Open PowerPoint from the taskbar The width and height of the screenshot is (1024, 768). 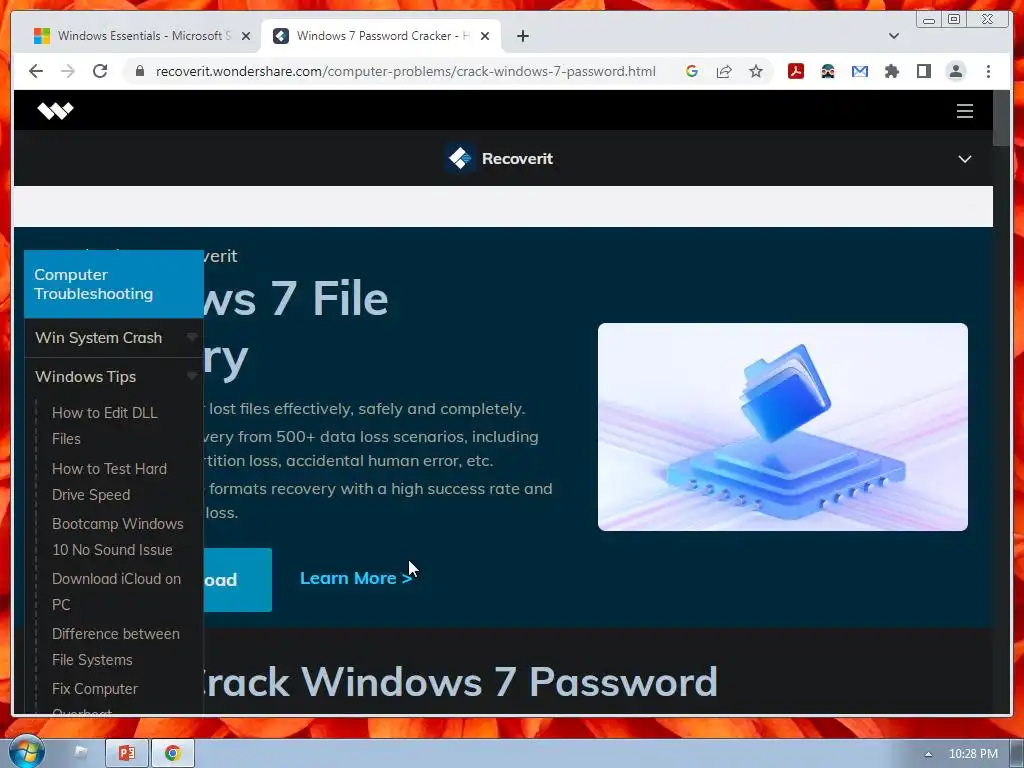(127, 753)
